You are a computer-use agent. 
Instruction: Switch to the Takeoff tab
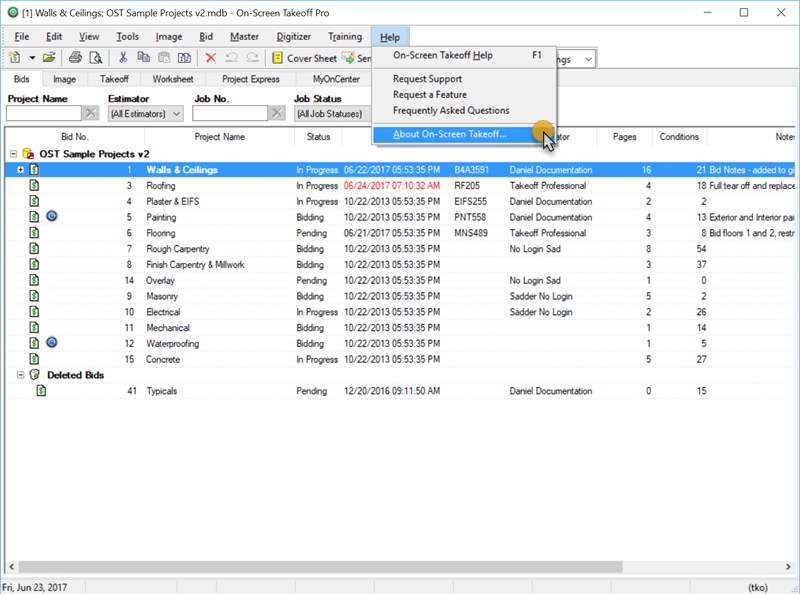click(x=114, y=79)
